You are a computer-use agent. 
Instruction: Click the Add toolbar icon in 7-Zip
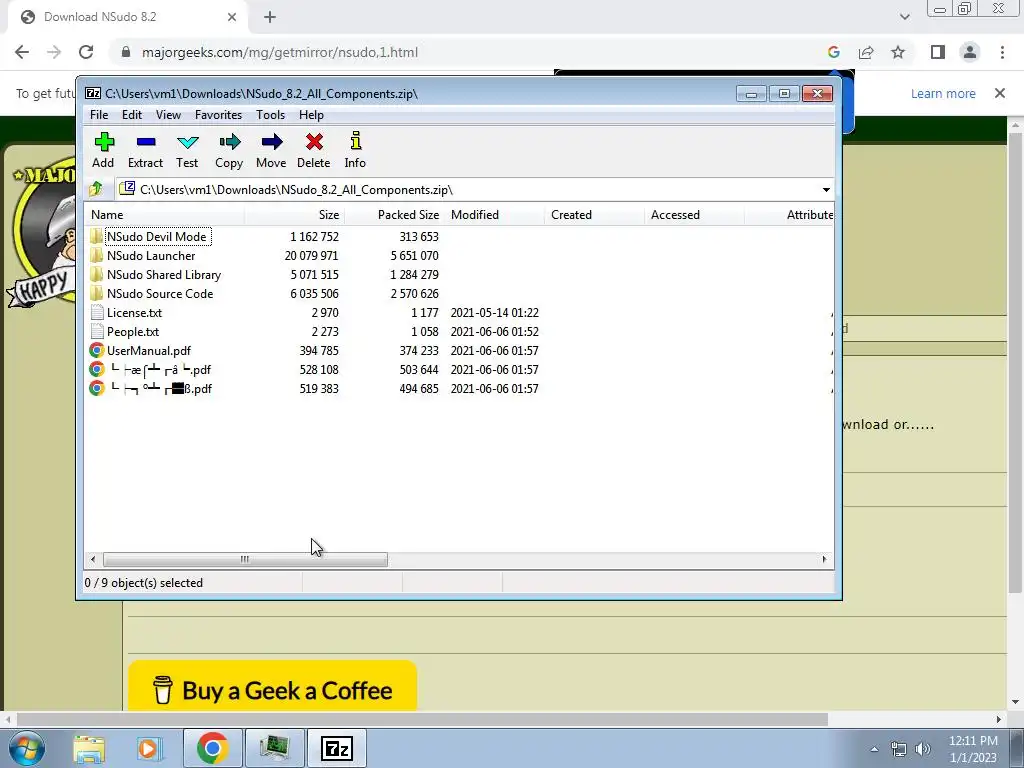[103, 150]
